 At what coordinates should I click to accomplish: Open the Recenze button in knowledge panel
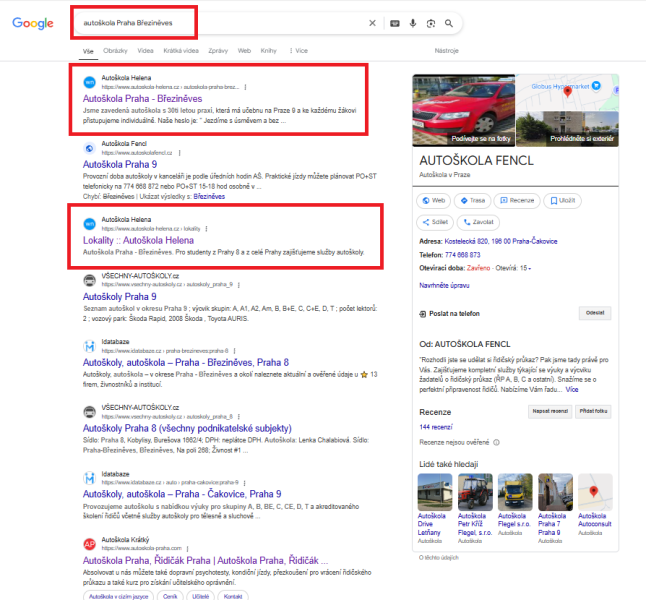(517, 201)
